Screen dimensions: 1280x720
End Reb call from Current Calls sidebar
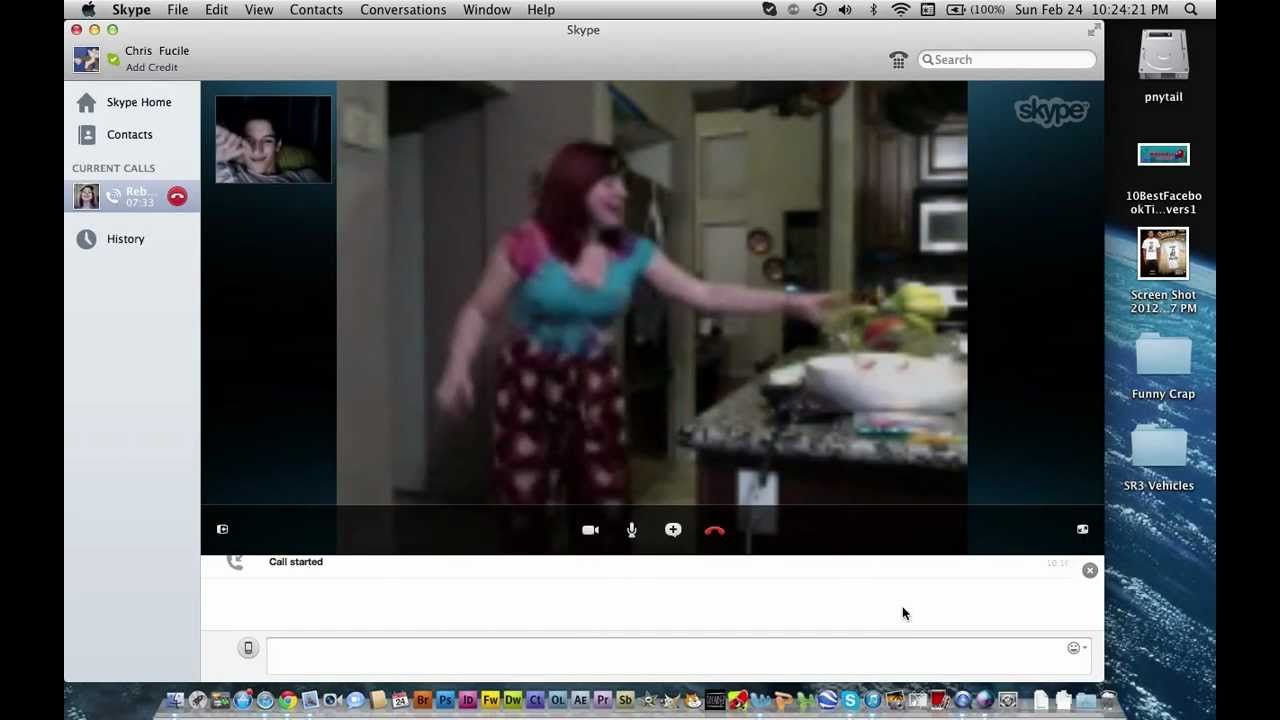(177, 197)
